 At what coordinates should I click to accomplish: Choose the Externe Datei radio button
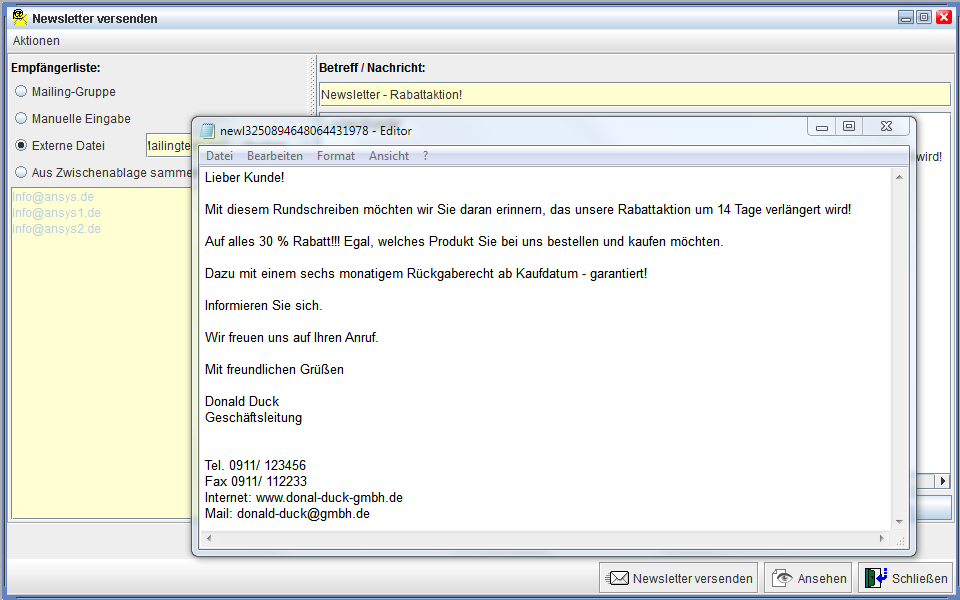pos(21,146)
